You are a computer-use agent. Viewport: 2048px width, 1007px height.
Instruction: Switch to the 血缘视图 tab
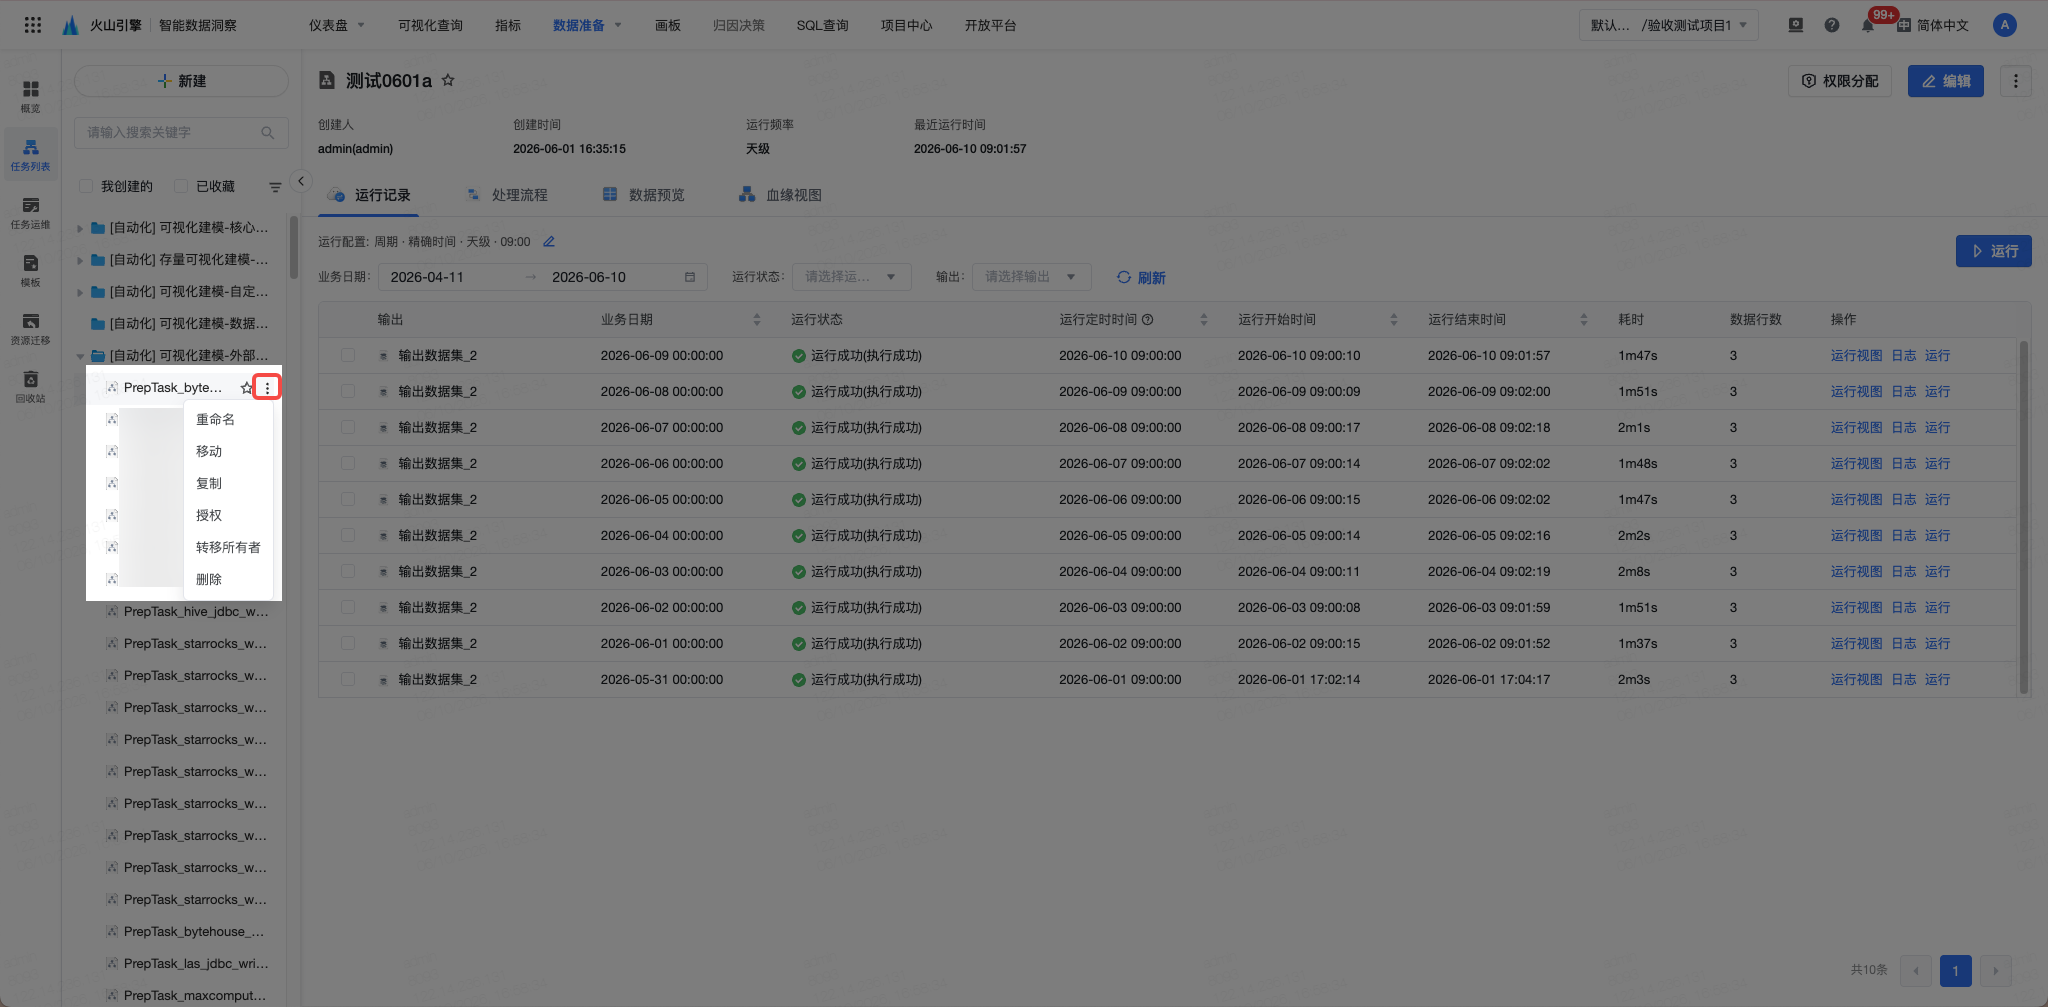[781, 195]
